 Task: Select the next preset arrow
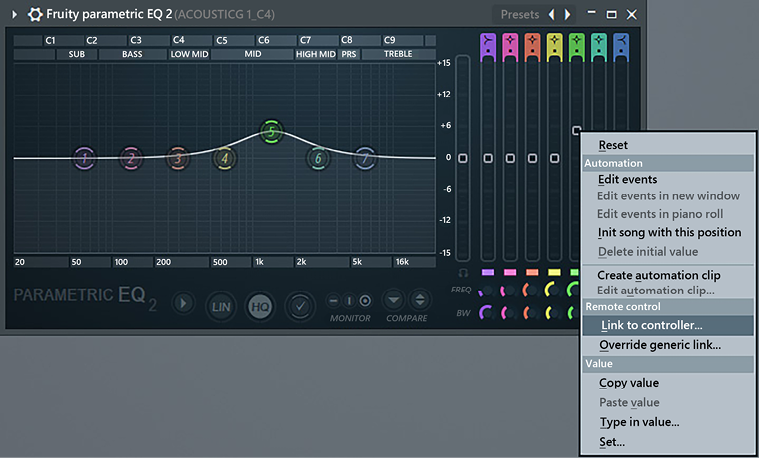coord(567,15)
